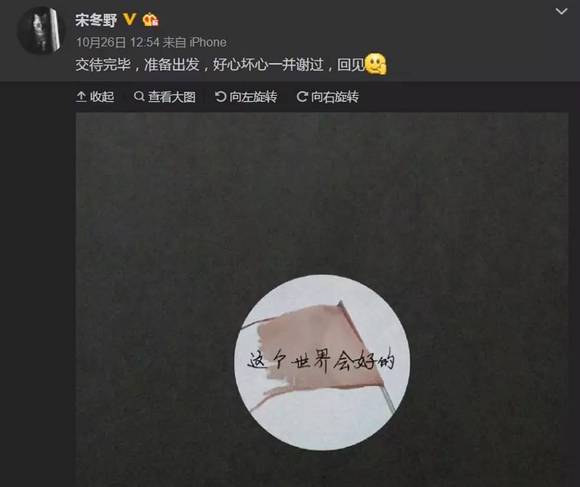Click the magnifier icon beside 查看大图
580x487 pixels.
[x=139, y=97]
